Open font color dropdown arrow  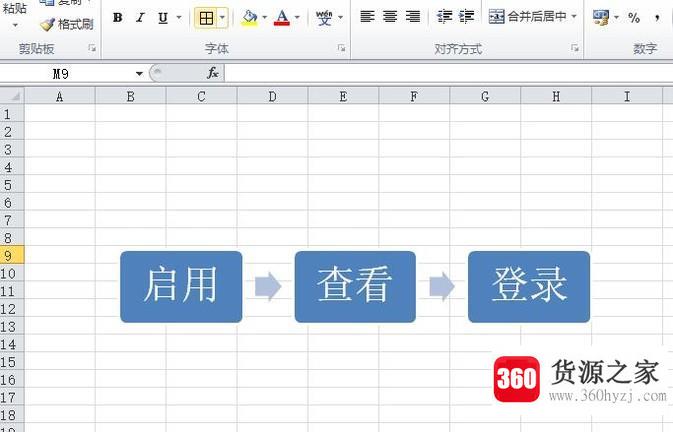pos(297,18)
